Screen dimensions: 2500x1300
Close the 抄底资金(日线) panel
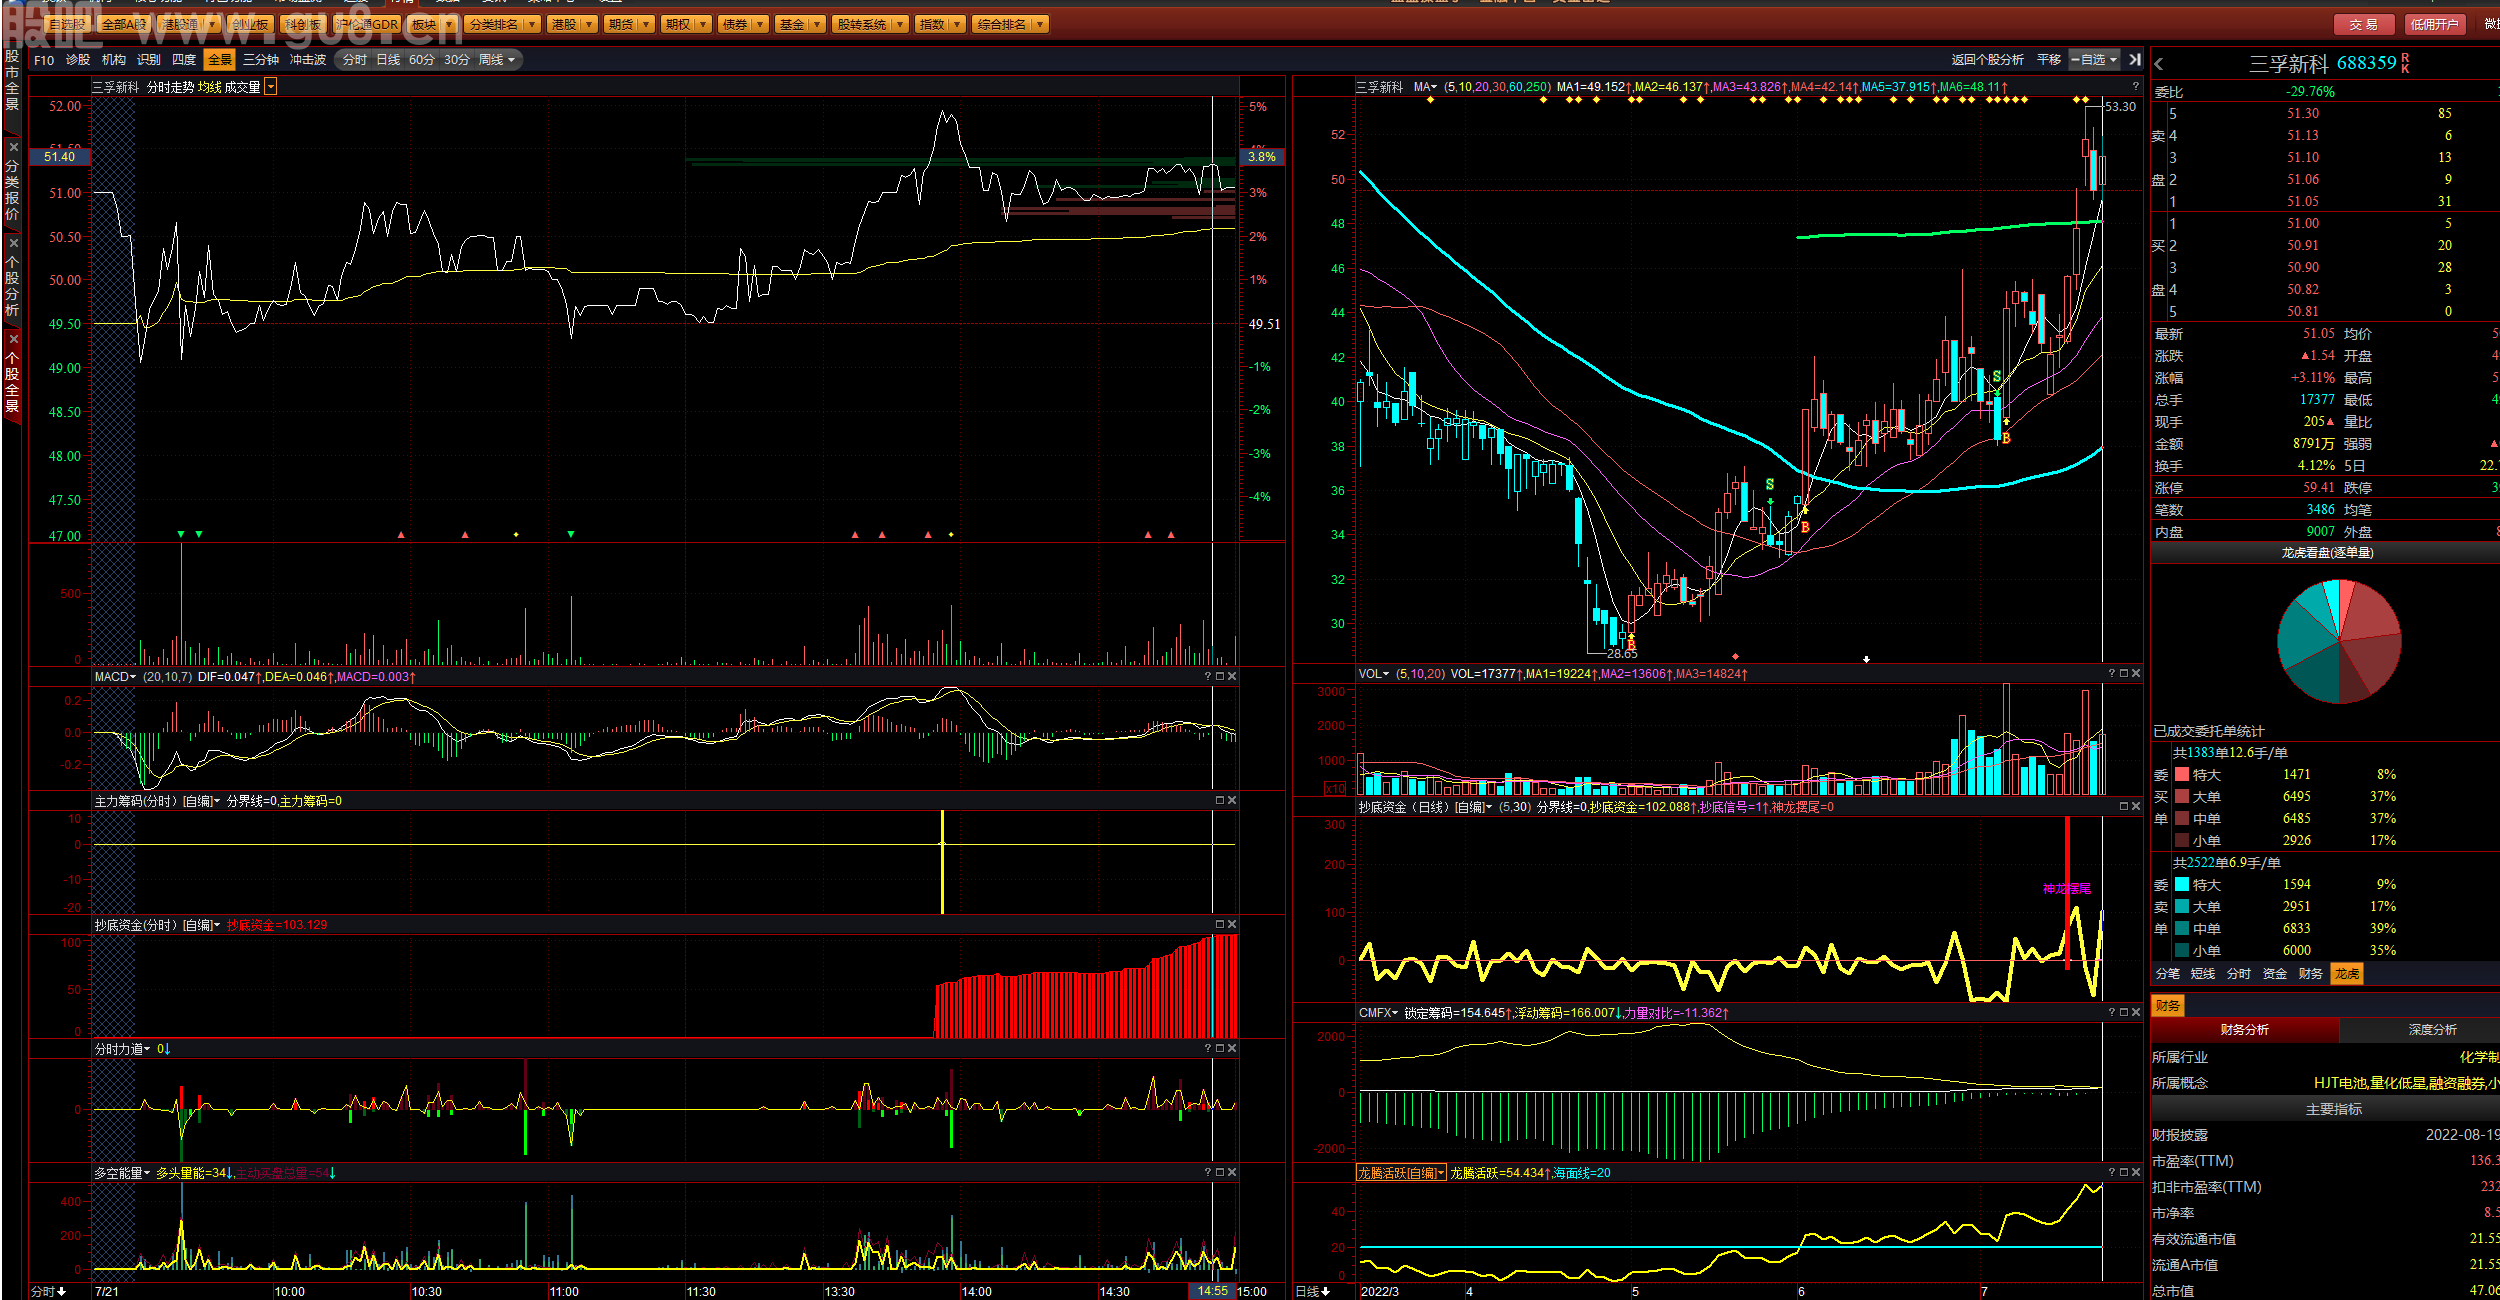point(2136,806)
